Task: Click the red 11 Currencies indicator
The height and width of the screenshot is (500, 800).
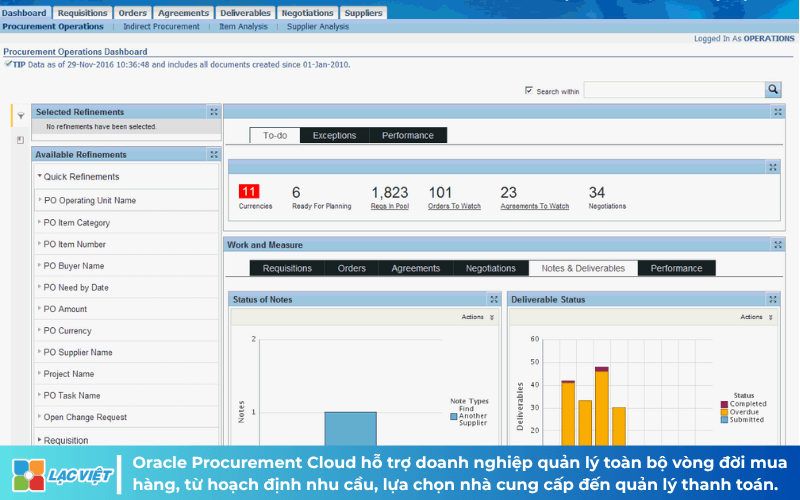Action: [249, 191]
